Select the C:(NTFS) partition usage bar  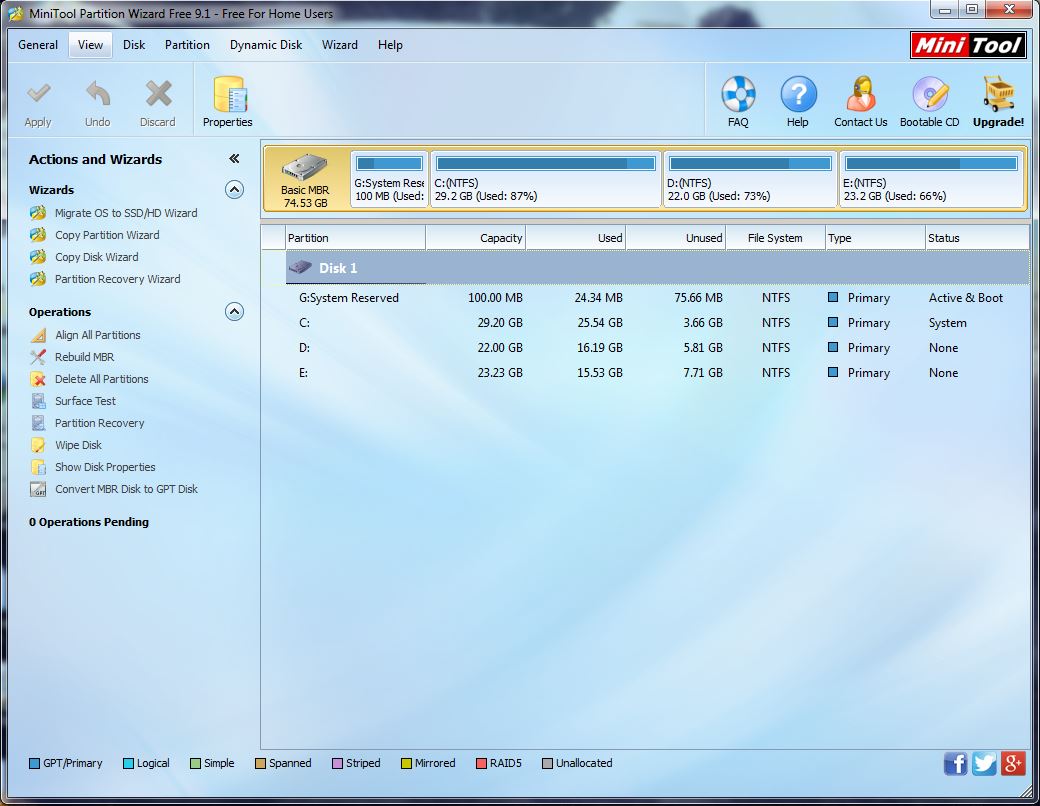coord(546,163)
